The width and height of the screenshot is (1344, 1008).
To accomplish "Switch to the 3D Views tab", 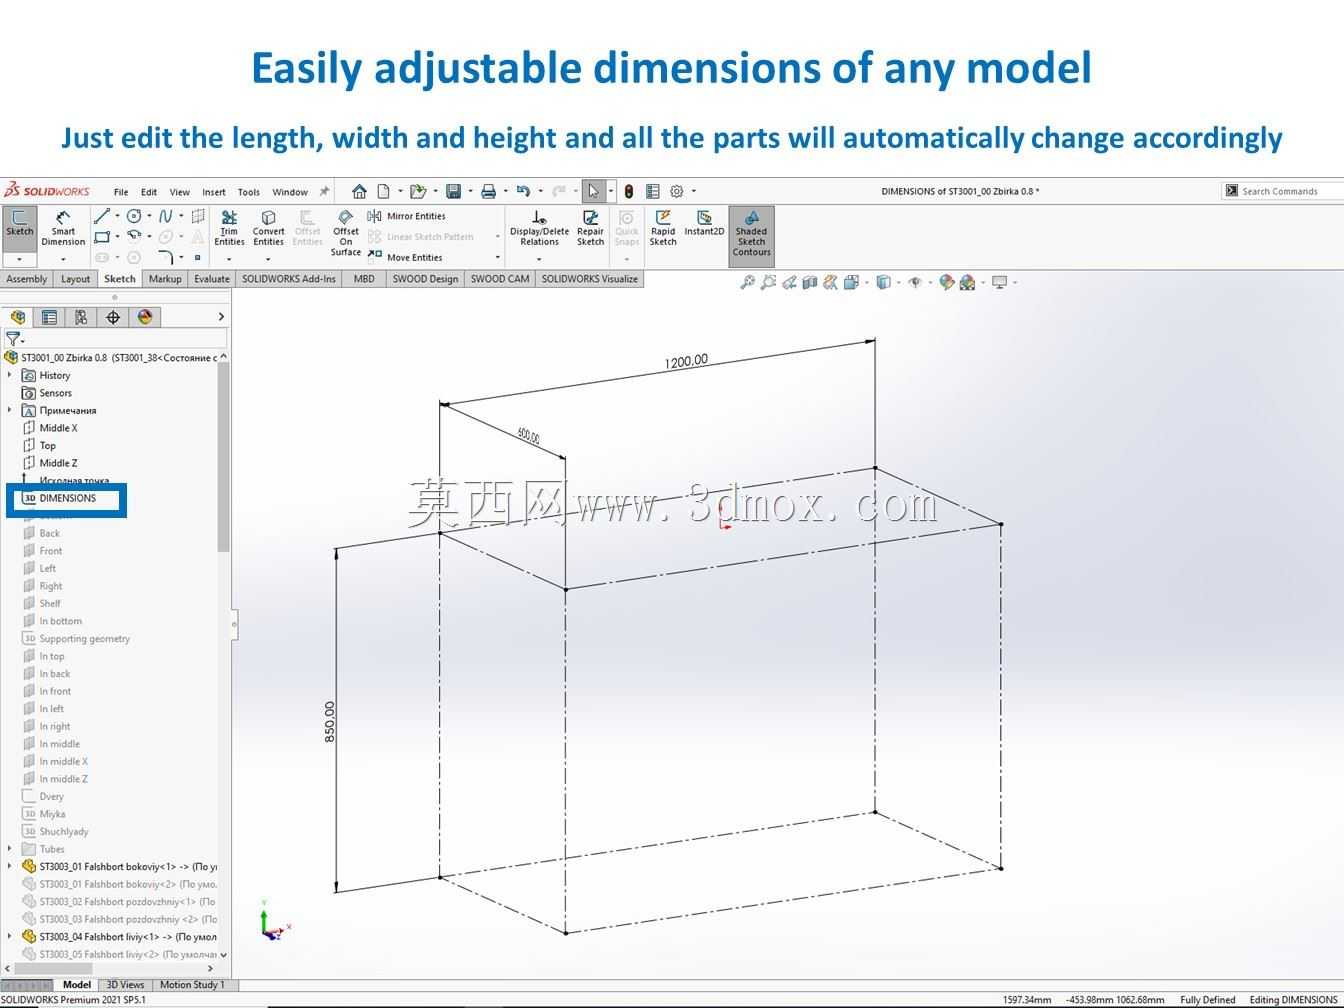I will [x=125, y=985].
